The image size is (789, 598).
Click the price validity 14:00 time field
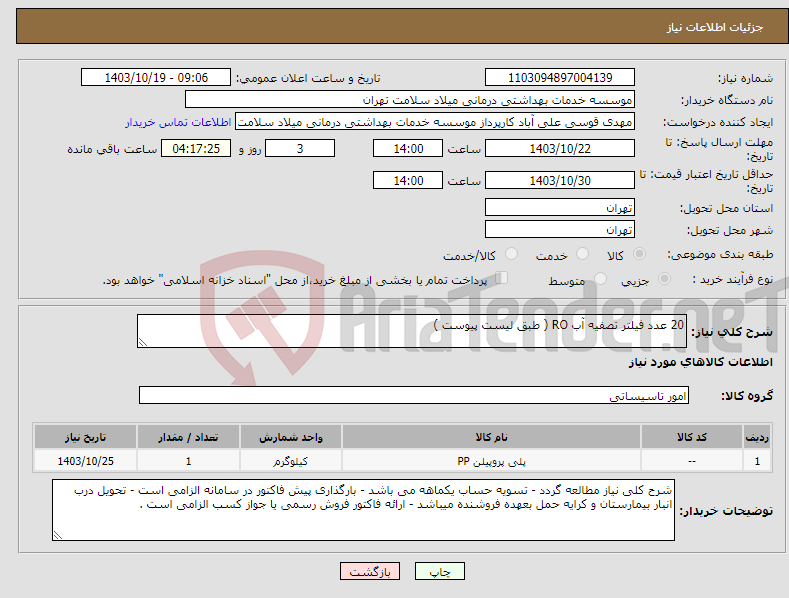(408, 180)
